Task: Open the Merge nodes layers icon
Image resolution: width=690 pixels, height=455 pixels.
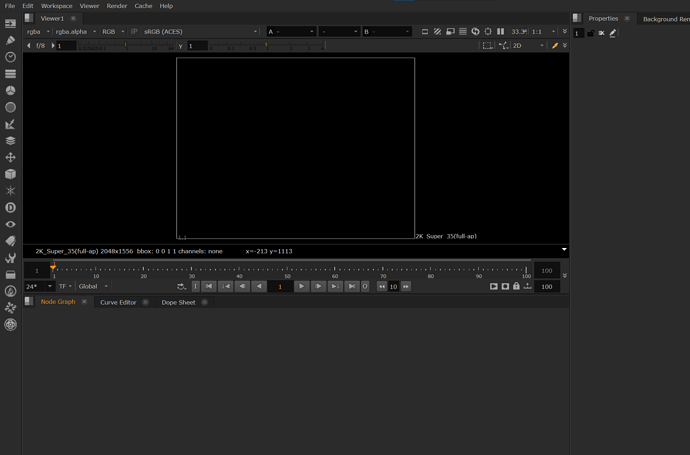Action: point(10,141)
